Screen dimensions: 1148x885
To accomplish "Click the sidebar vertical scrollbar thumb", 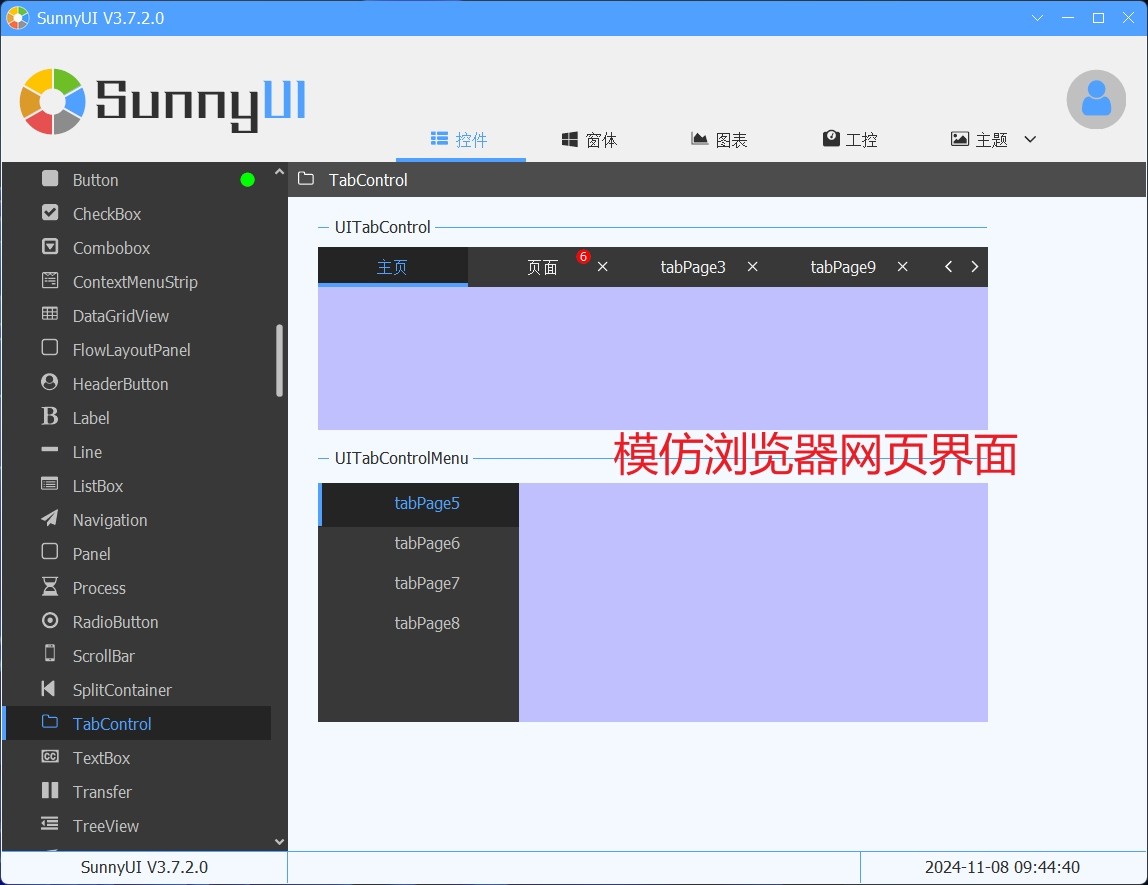I will click(x=279, y=360).
